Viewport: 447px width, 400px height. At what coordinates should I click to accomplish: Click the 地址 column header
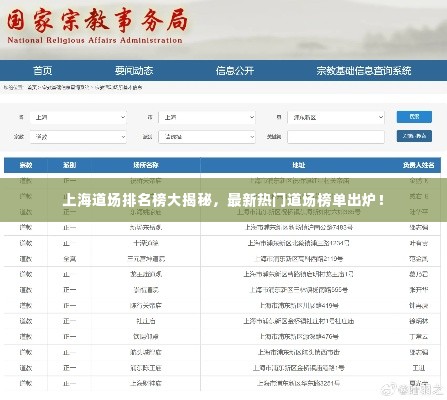299,165
